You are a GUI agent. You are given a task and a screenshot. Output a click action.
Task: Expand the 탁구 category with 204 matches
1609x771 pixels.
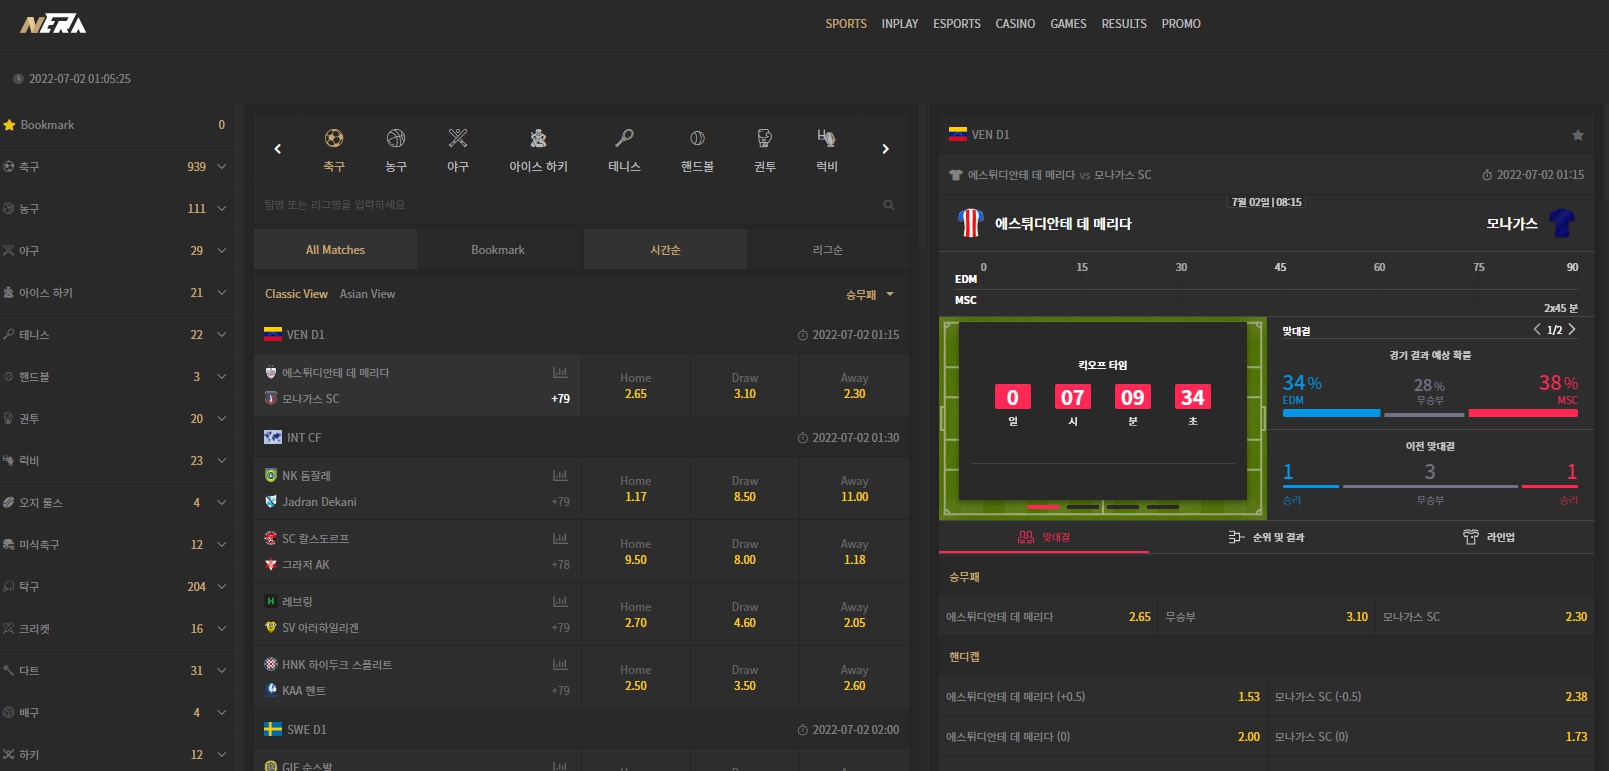click(x=221, y=587)
